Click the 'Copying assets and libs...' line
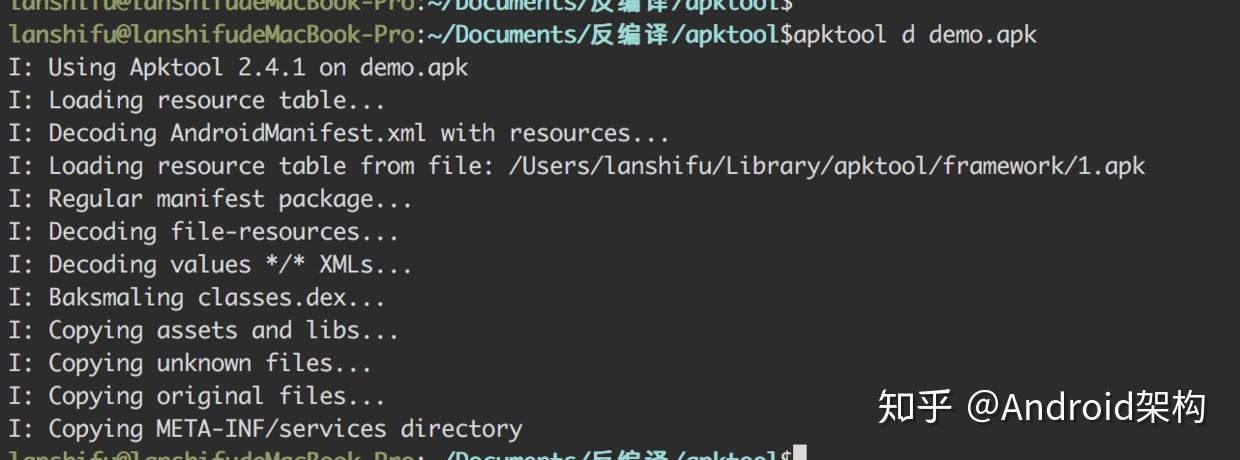 tap(204, 331)
